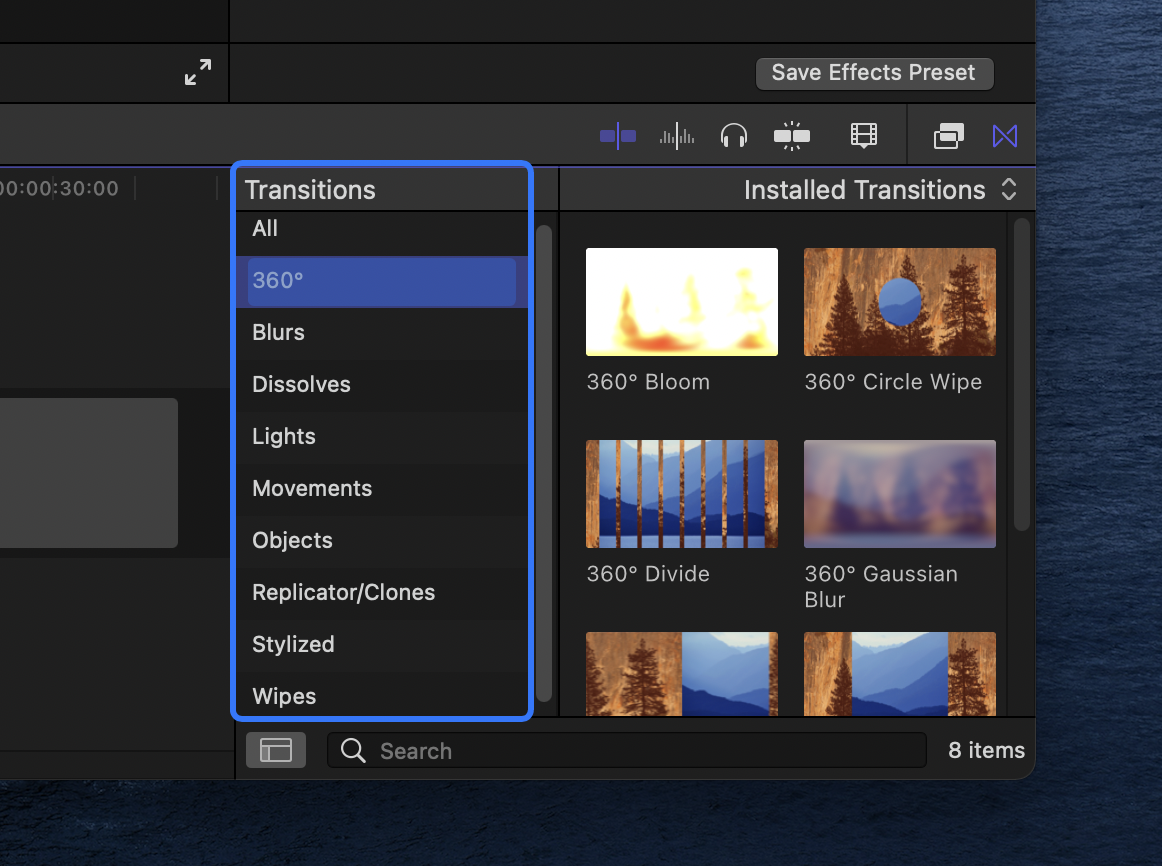
Task: Click the 00:00:30:00 timecode on the ruler
Action: pos(59,188)
